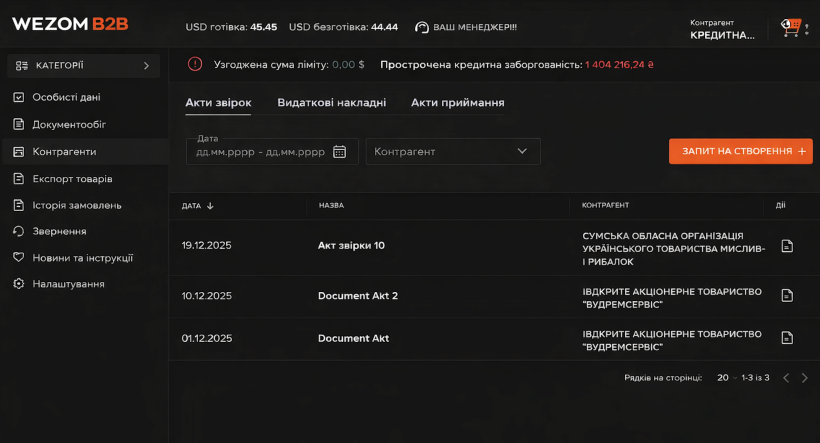Go to next page arrow
The image size is (820, 443).
click(x=805, y=378)
